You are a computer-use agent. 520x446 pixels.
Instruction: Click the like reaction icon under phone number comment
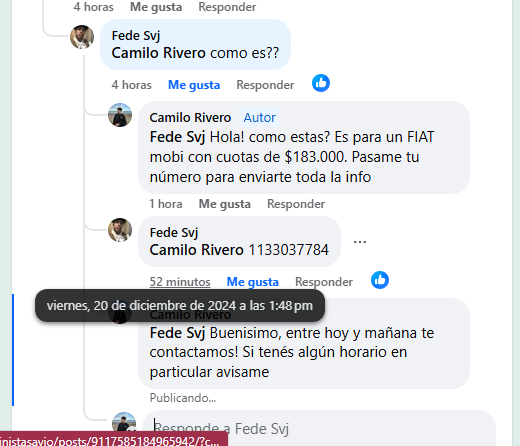click(x=380, y=280)
